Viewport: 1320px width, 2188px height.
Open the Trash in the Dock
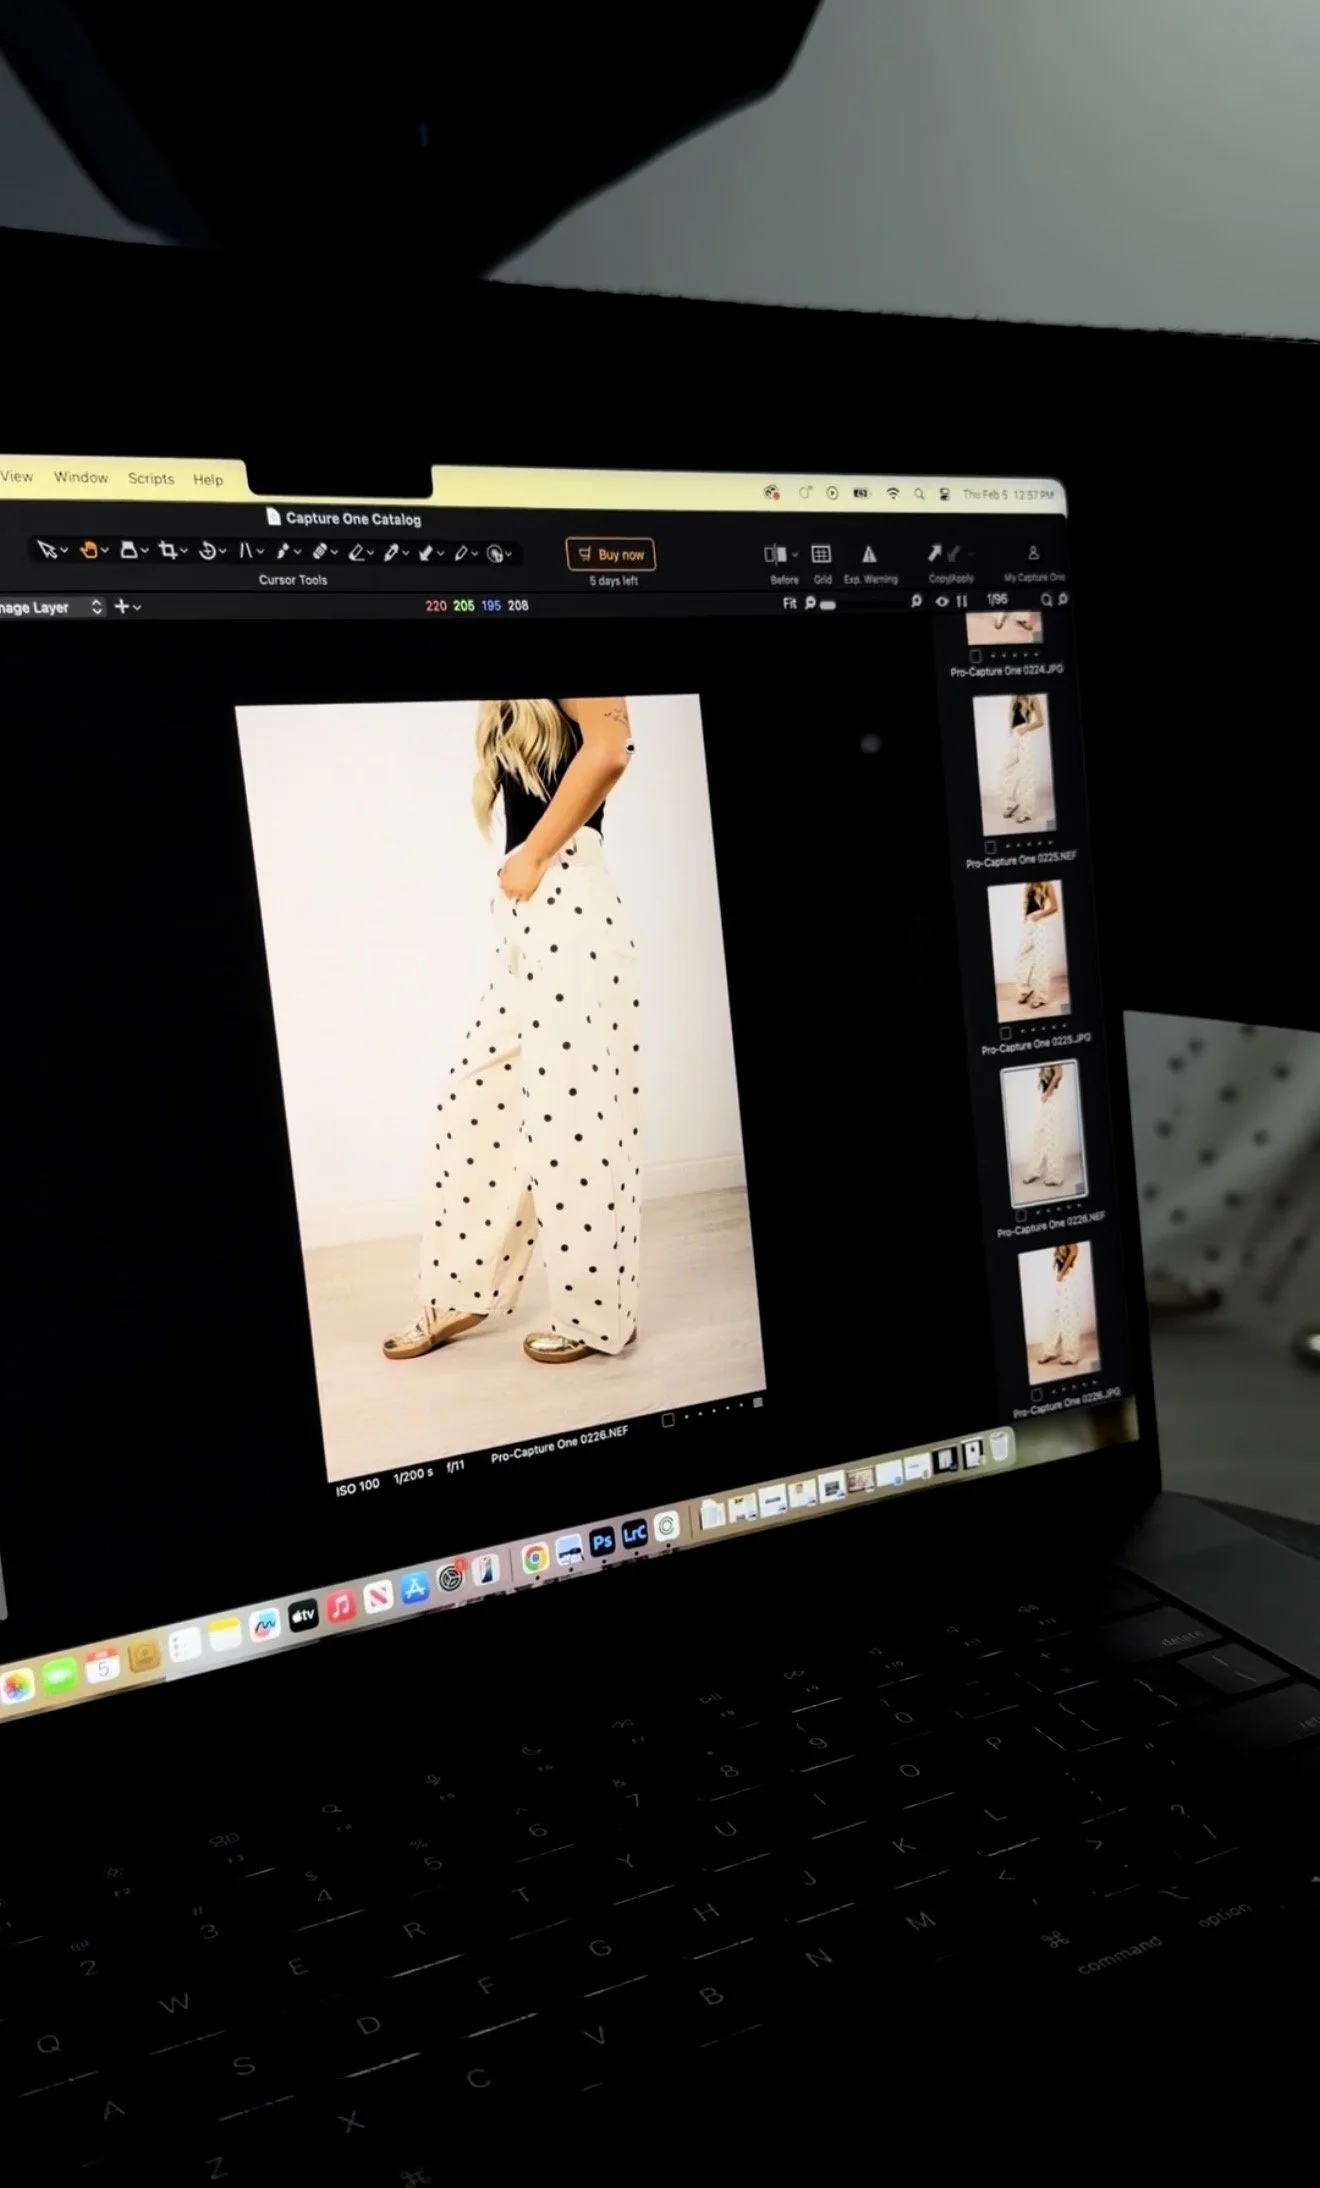point(1000,1446)
